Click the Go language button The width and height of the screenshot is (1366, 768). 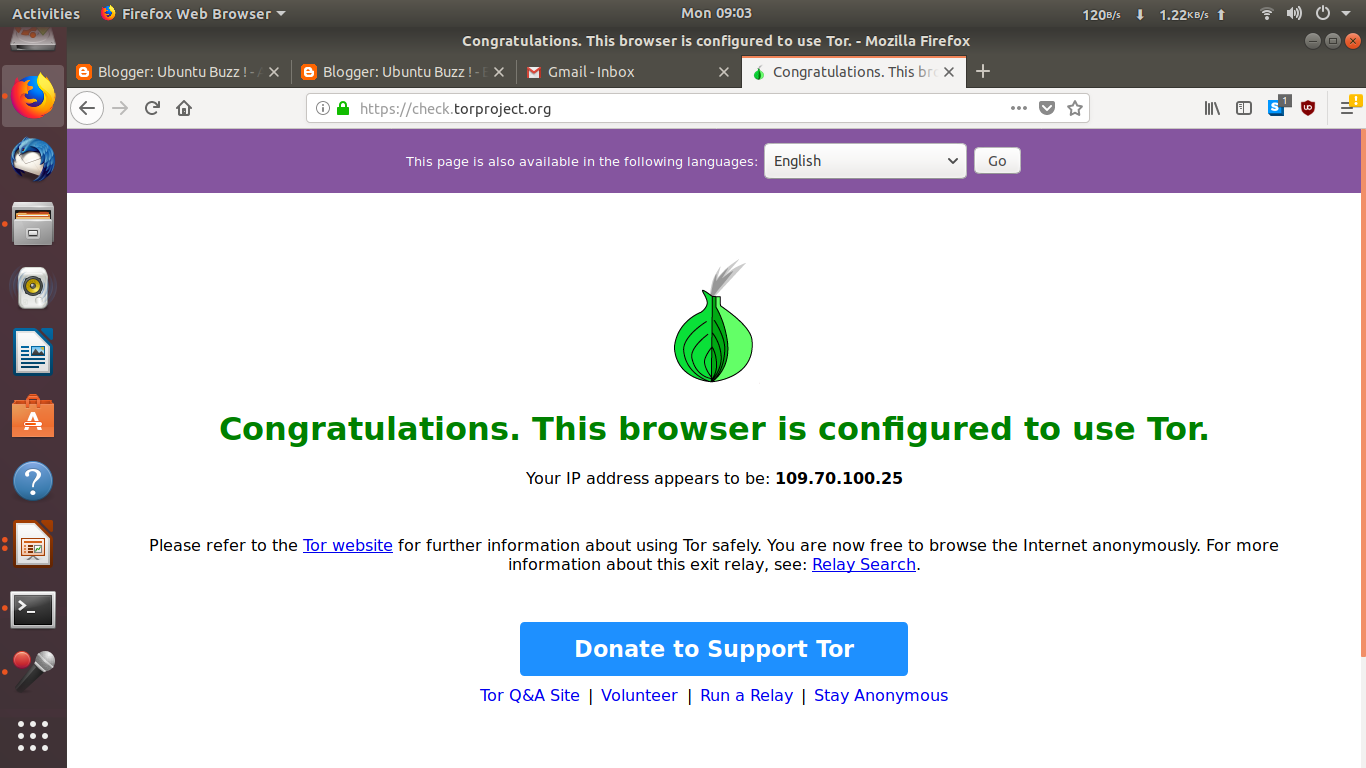pos(997,161)
